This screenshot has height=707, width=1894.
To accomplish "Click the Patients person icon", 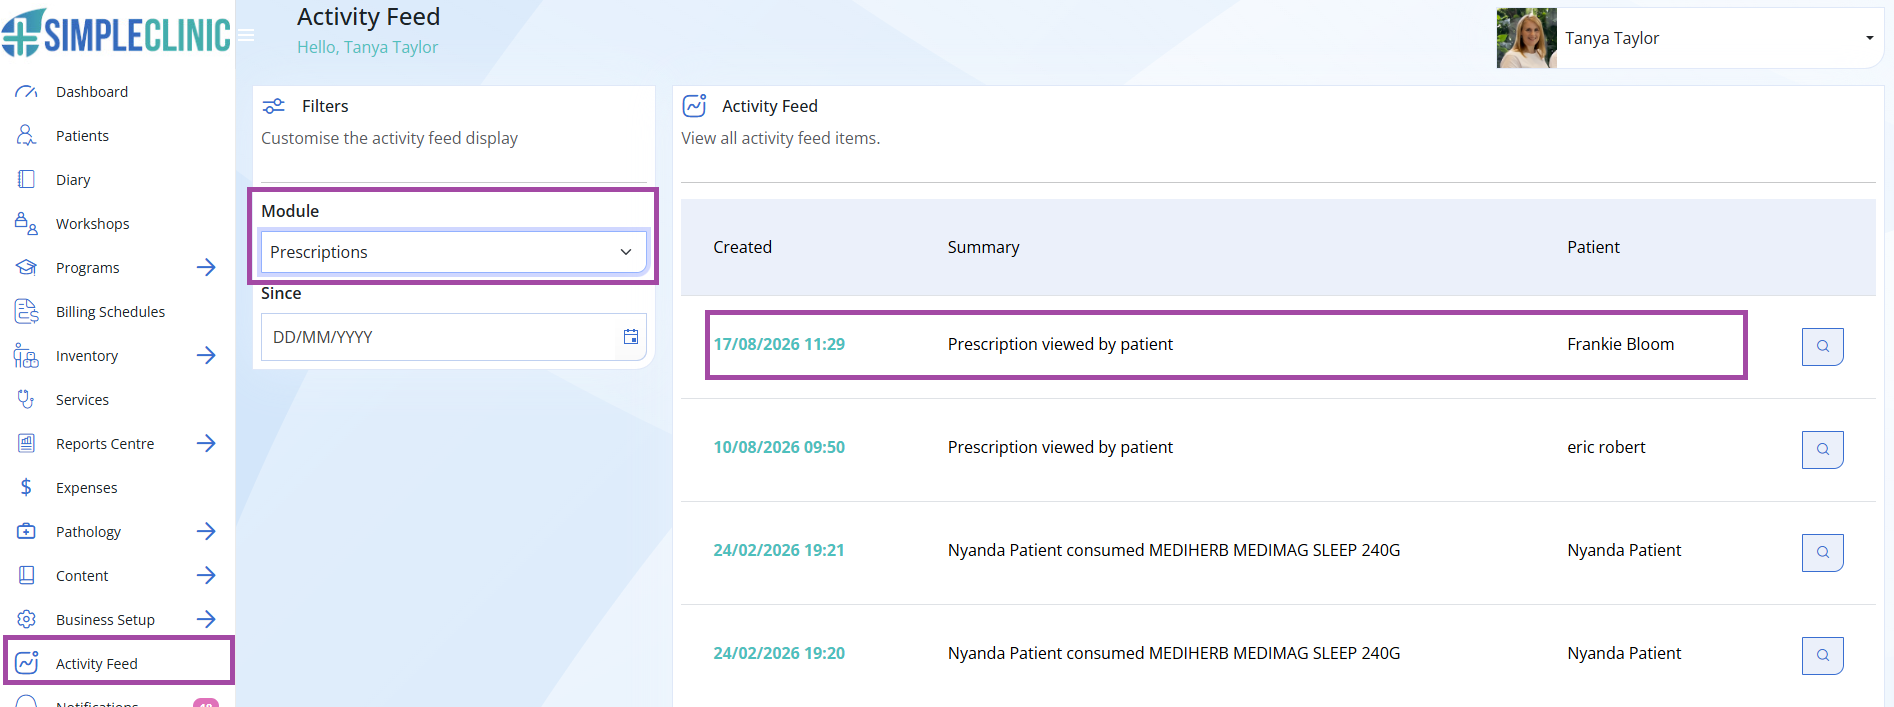I will click(x=26, y=136).
